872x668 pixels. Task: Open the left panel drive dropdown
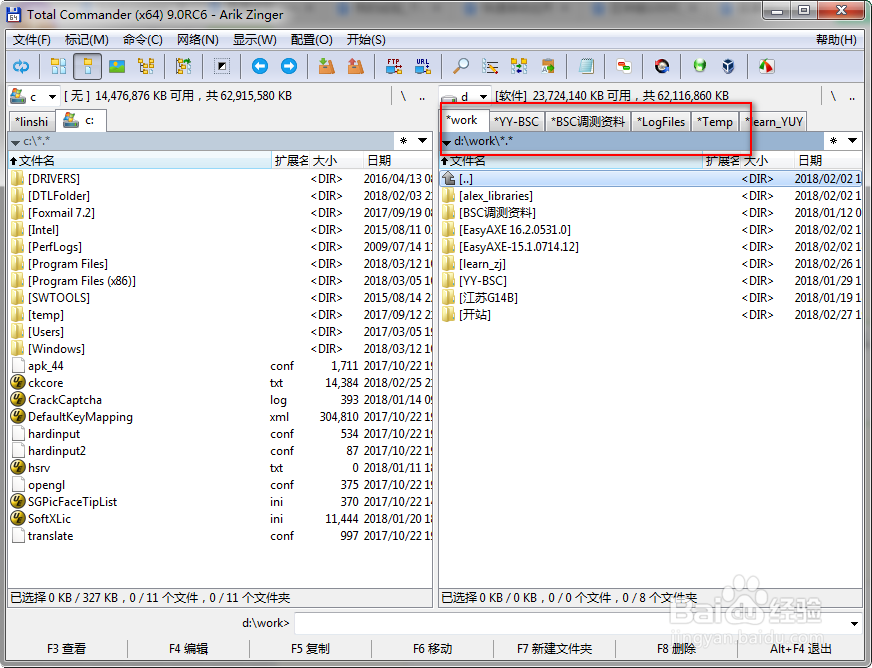tap(52, 97)
